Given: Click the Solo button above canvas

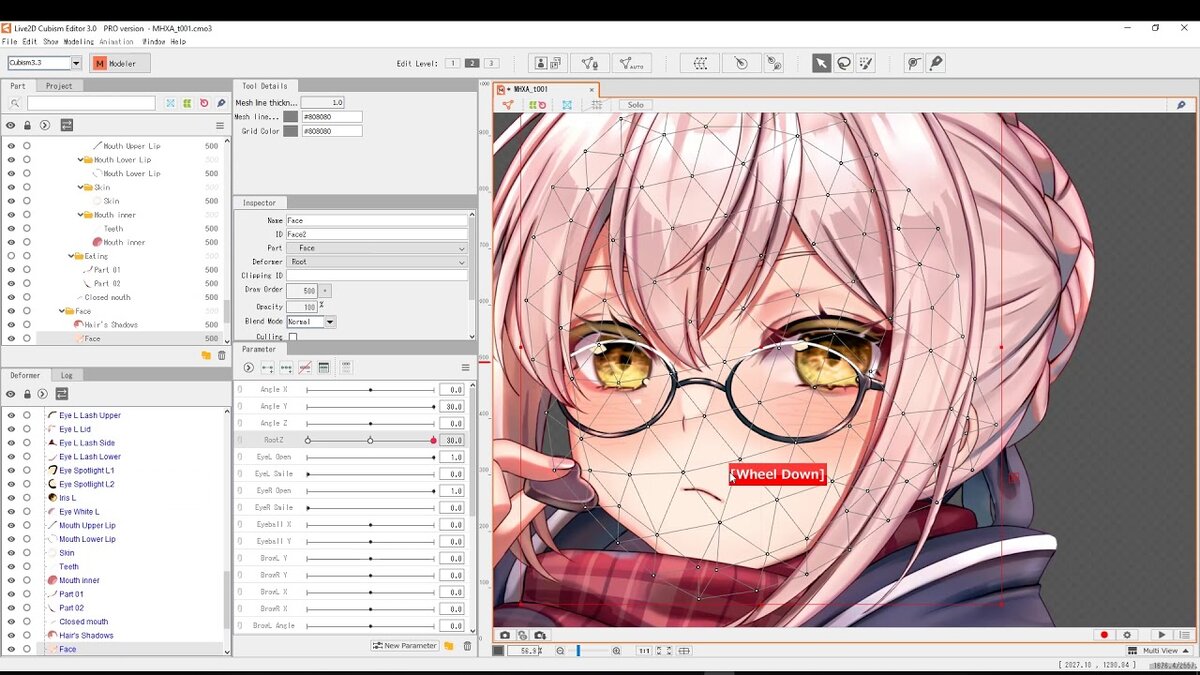Looking at the screenshot, I should click(635, 105).
